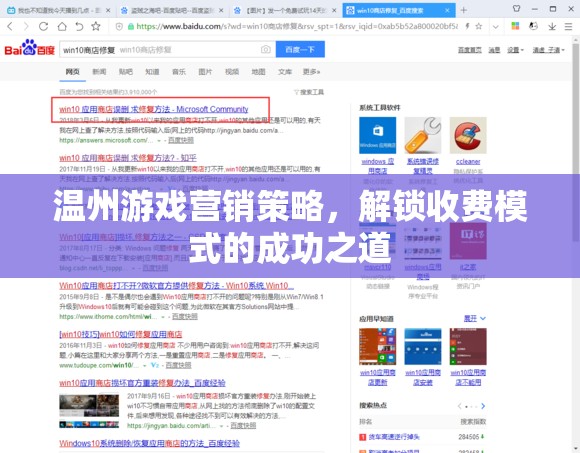The image size is (580, 453).
Task: Click the wrench system repair tool thumbnail
Action: coord(422,135)
